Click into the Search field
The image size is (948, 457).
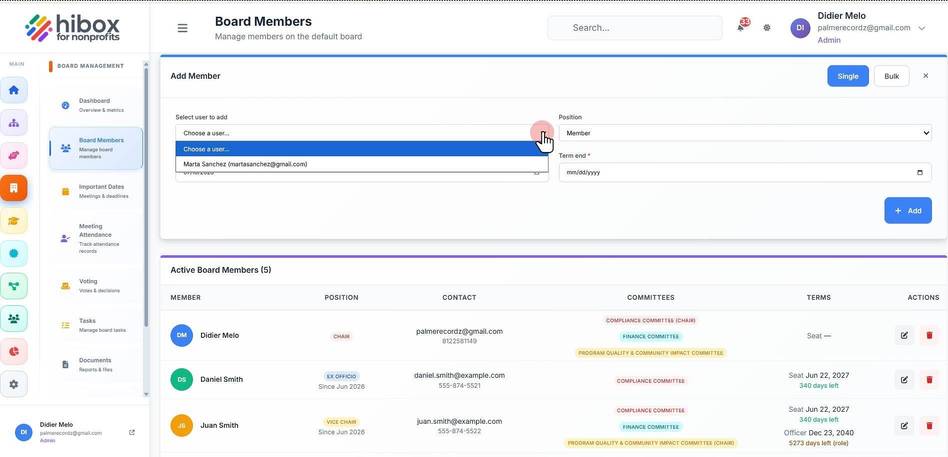635,28
